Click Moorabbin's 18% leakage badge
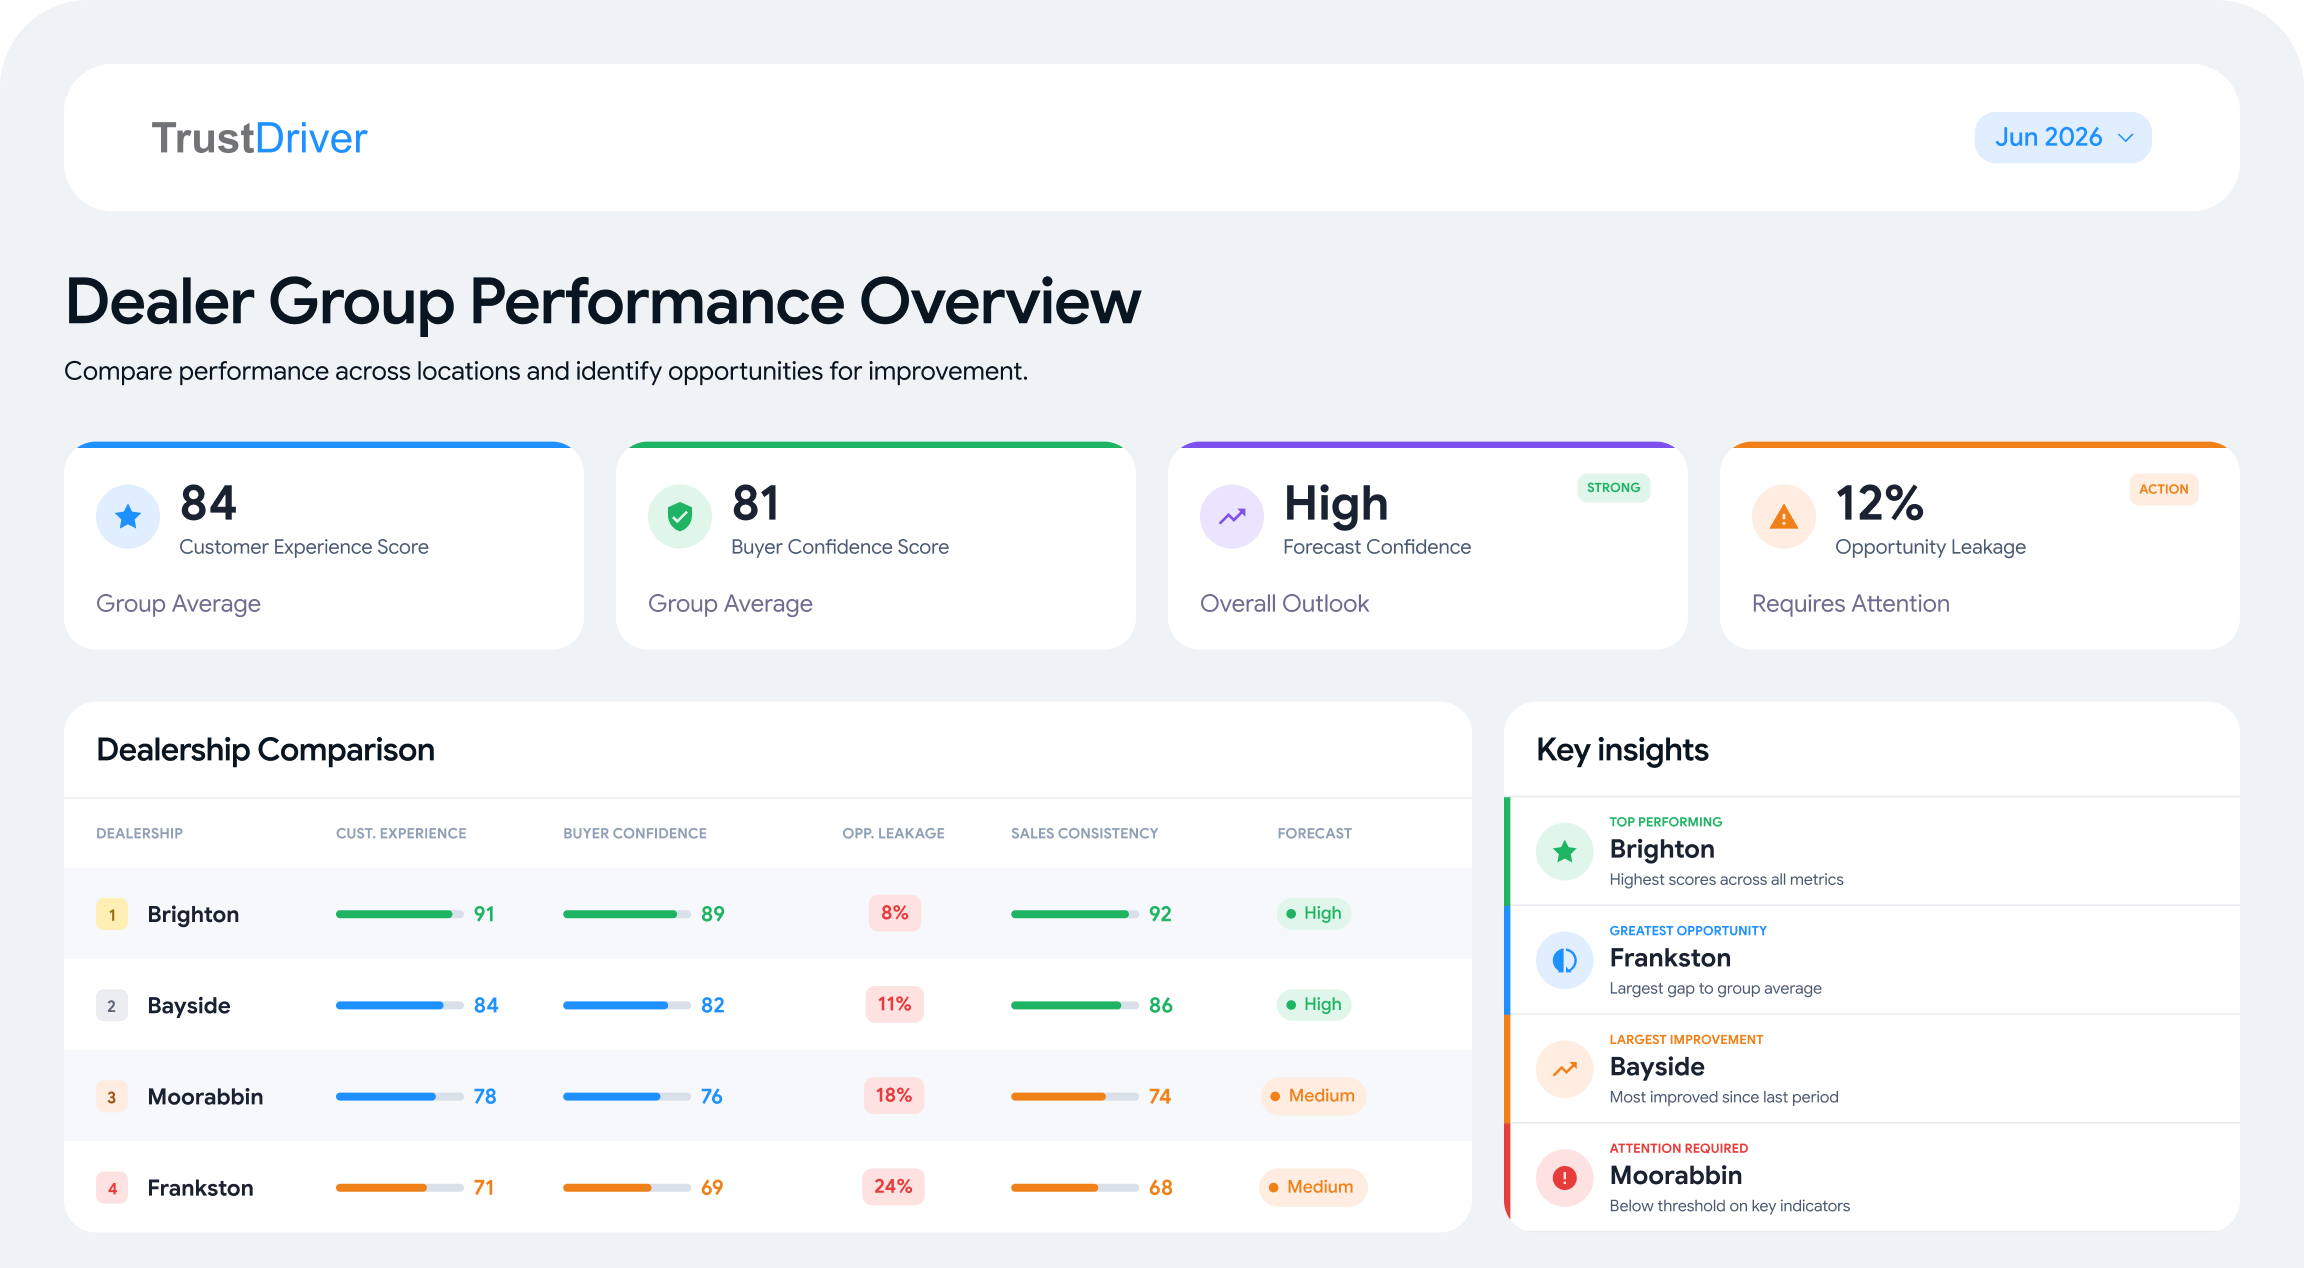This screenshot has width=2304, height=1268. tap(894, 1095)
